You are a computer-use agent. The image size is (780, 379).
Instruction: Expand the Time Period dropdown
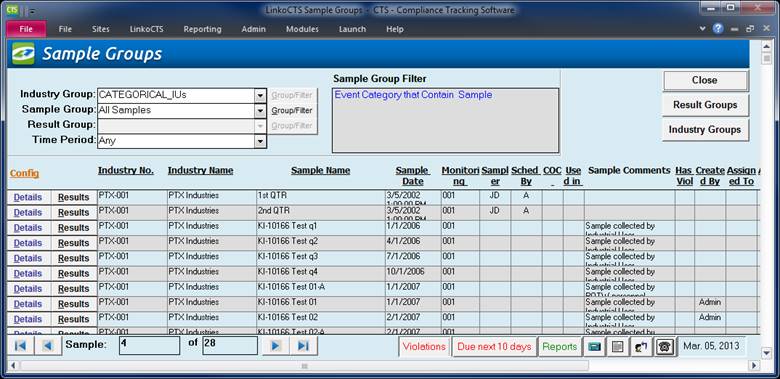pos(260,141)
